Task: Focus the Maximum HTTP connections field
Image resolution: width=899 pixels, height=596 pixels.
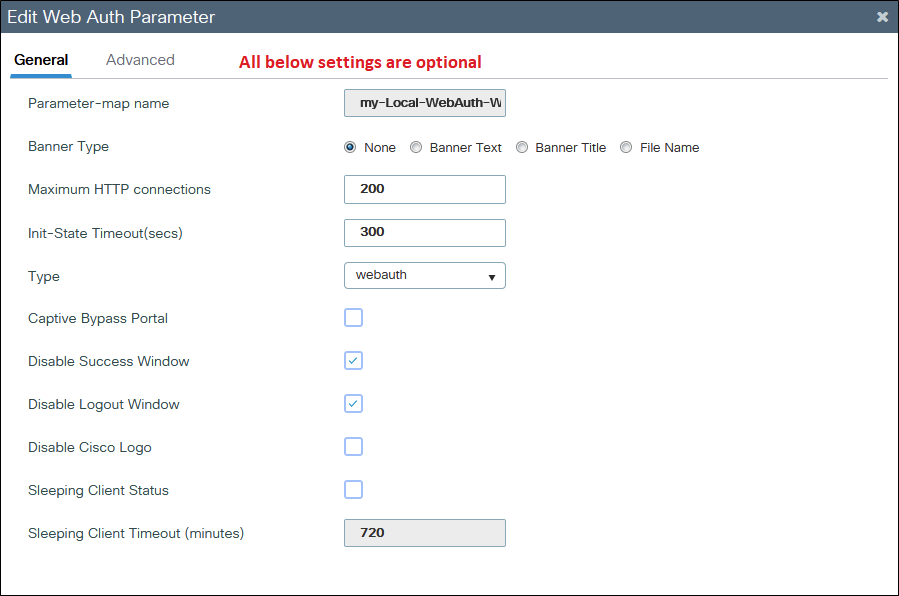Action: tap(424, 189)
